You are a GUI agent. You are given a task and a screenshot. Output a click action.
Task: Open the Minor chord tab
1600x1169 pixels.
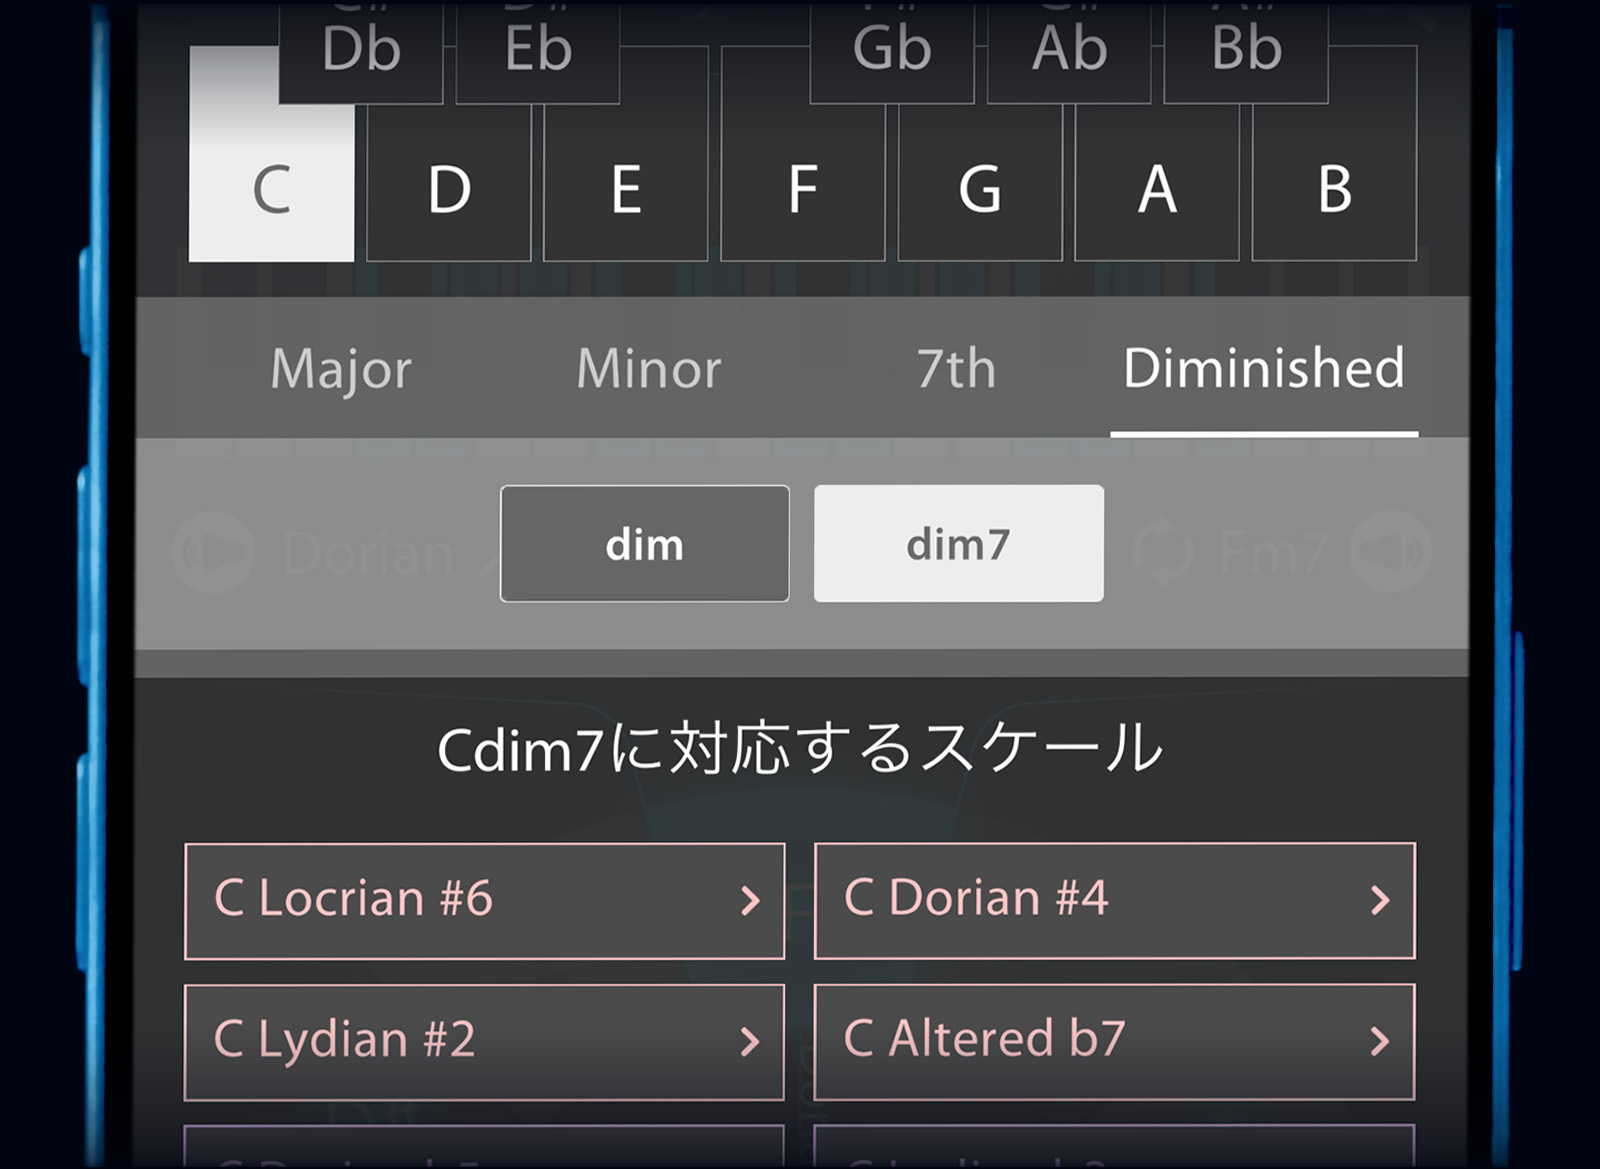click(x=649, y=369)
